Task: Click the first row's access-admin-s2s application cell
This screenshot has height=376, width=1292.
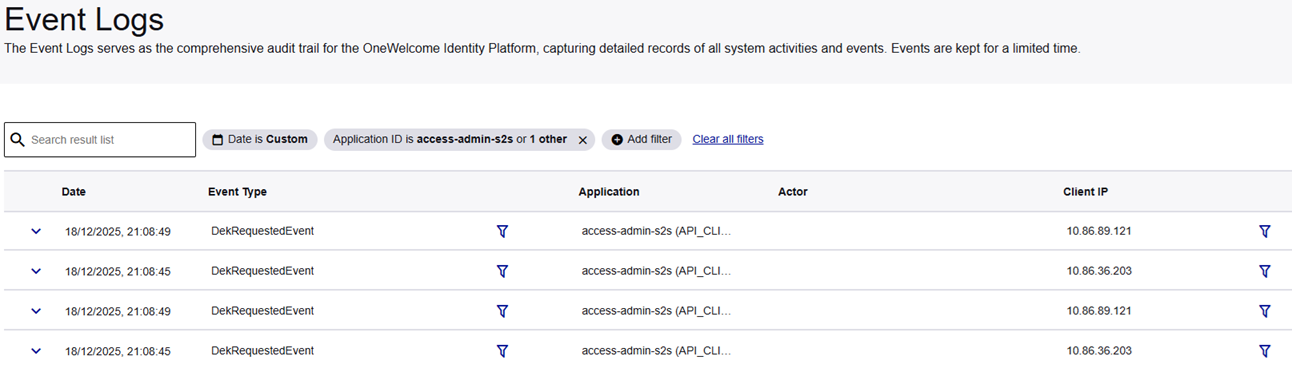Action: [657, 231]
